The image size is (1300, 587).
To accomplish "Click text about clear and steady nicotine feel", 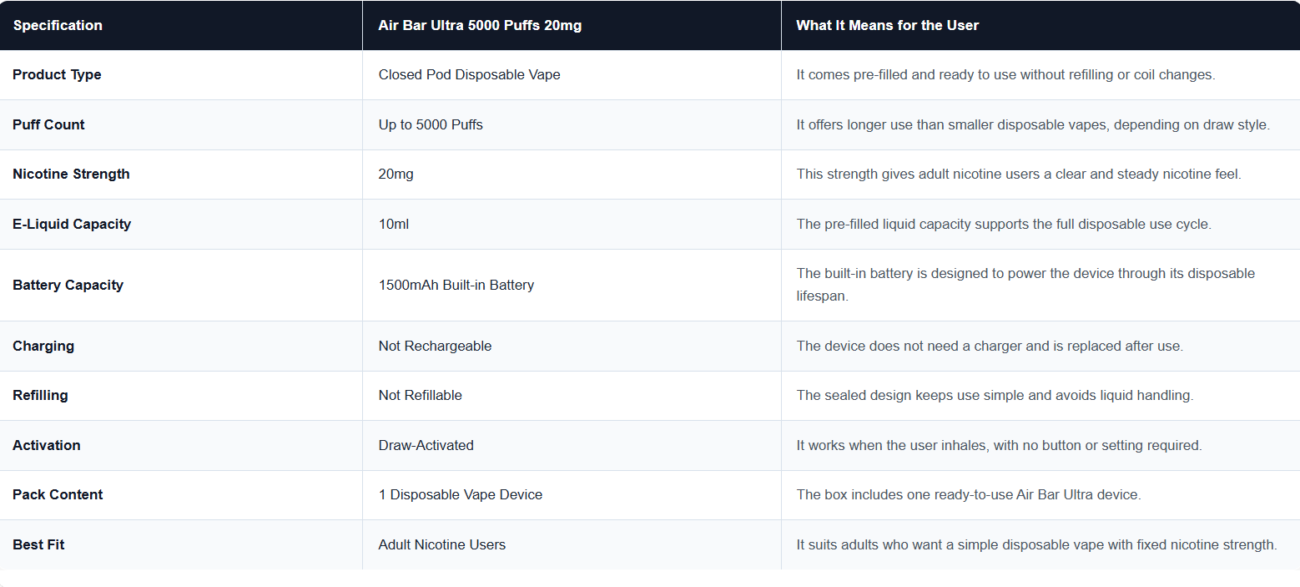I will pyautogui.click(x=1018, y=174).
